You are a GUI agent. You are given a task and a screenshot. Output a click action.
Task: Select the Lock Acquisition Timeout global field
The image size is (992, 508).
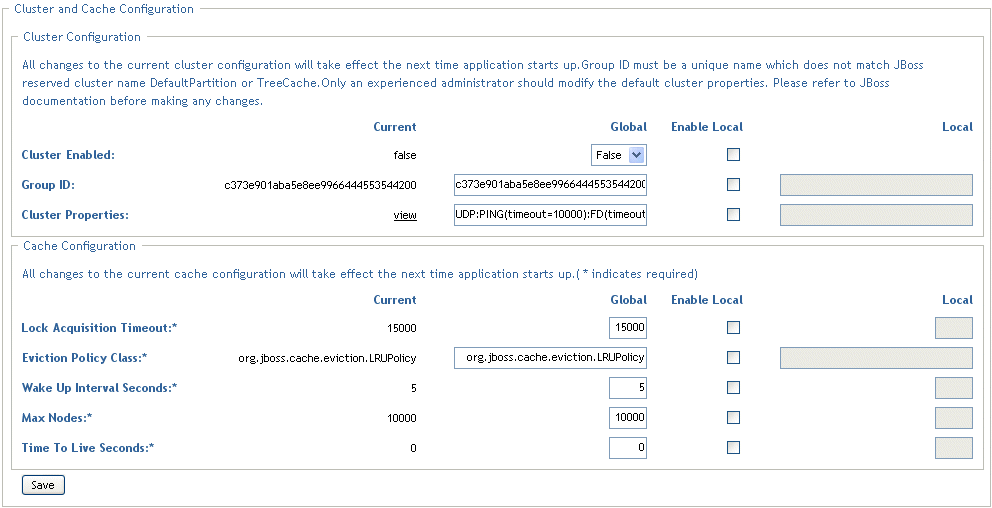[x=628, y=328]
